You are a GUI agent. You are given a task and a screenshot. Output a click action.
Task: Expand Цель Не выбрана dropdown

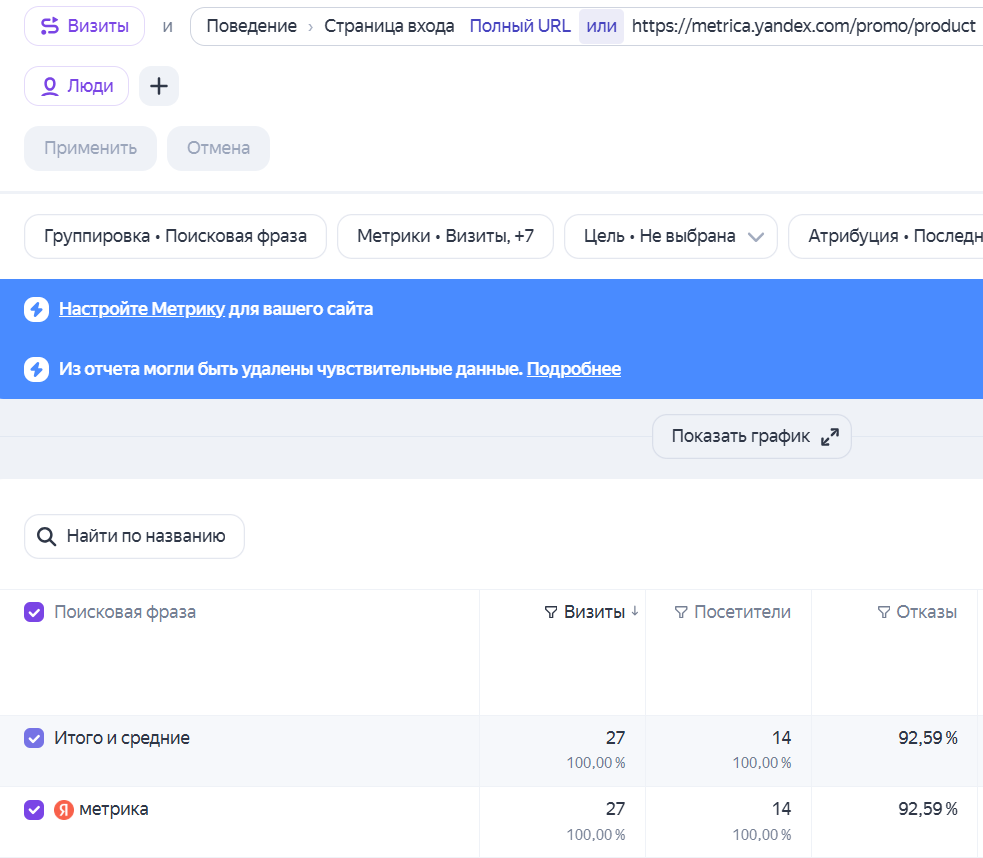671,236
